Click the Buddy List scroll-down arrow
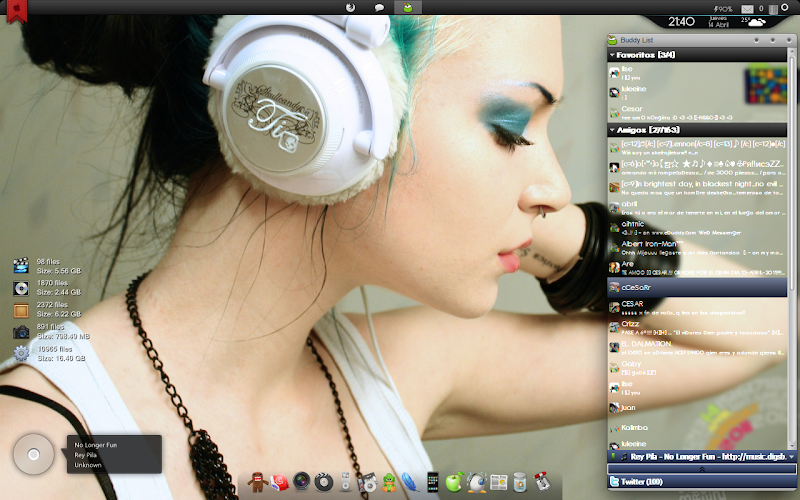The height and width of the screenshot is (500, 800). (x=792, y=445)
